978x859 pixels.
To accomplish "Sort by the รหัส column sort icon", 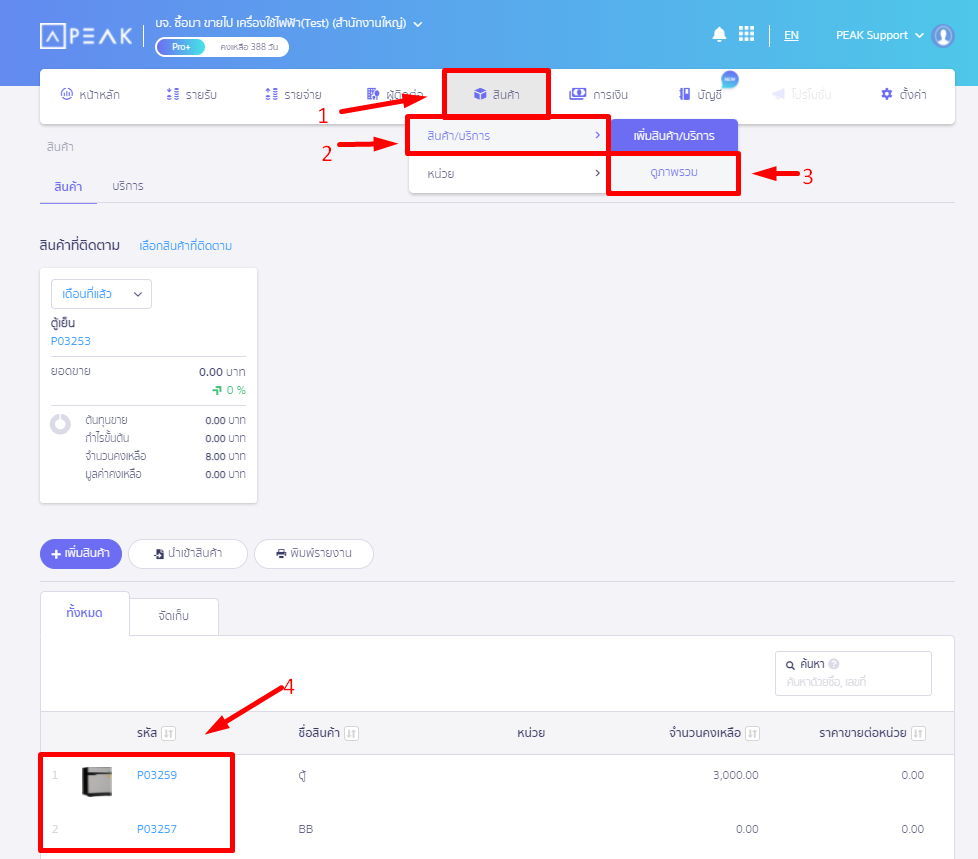I will point(169,734).
